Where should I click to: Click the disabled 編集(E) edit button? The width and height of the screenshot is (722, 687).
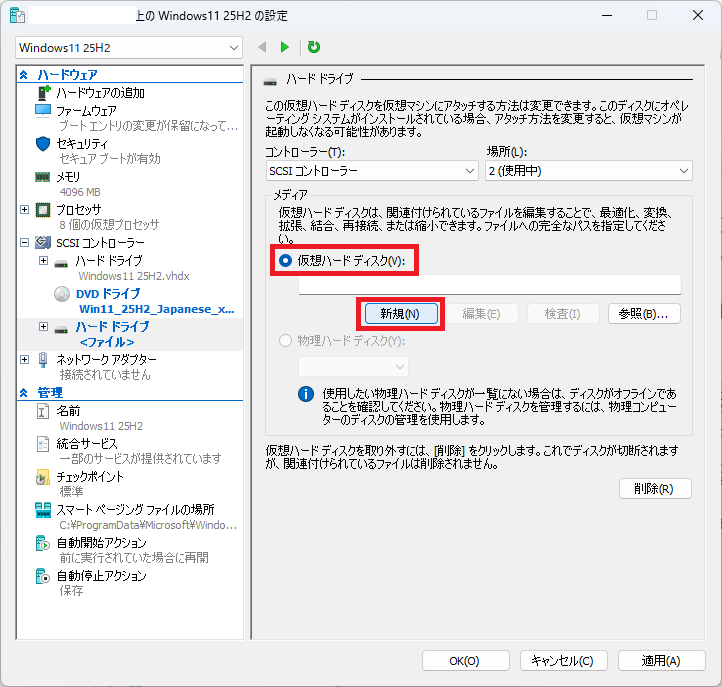[482, 314]
